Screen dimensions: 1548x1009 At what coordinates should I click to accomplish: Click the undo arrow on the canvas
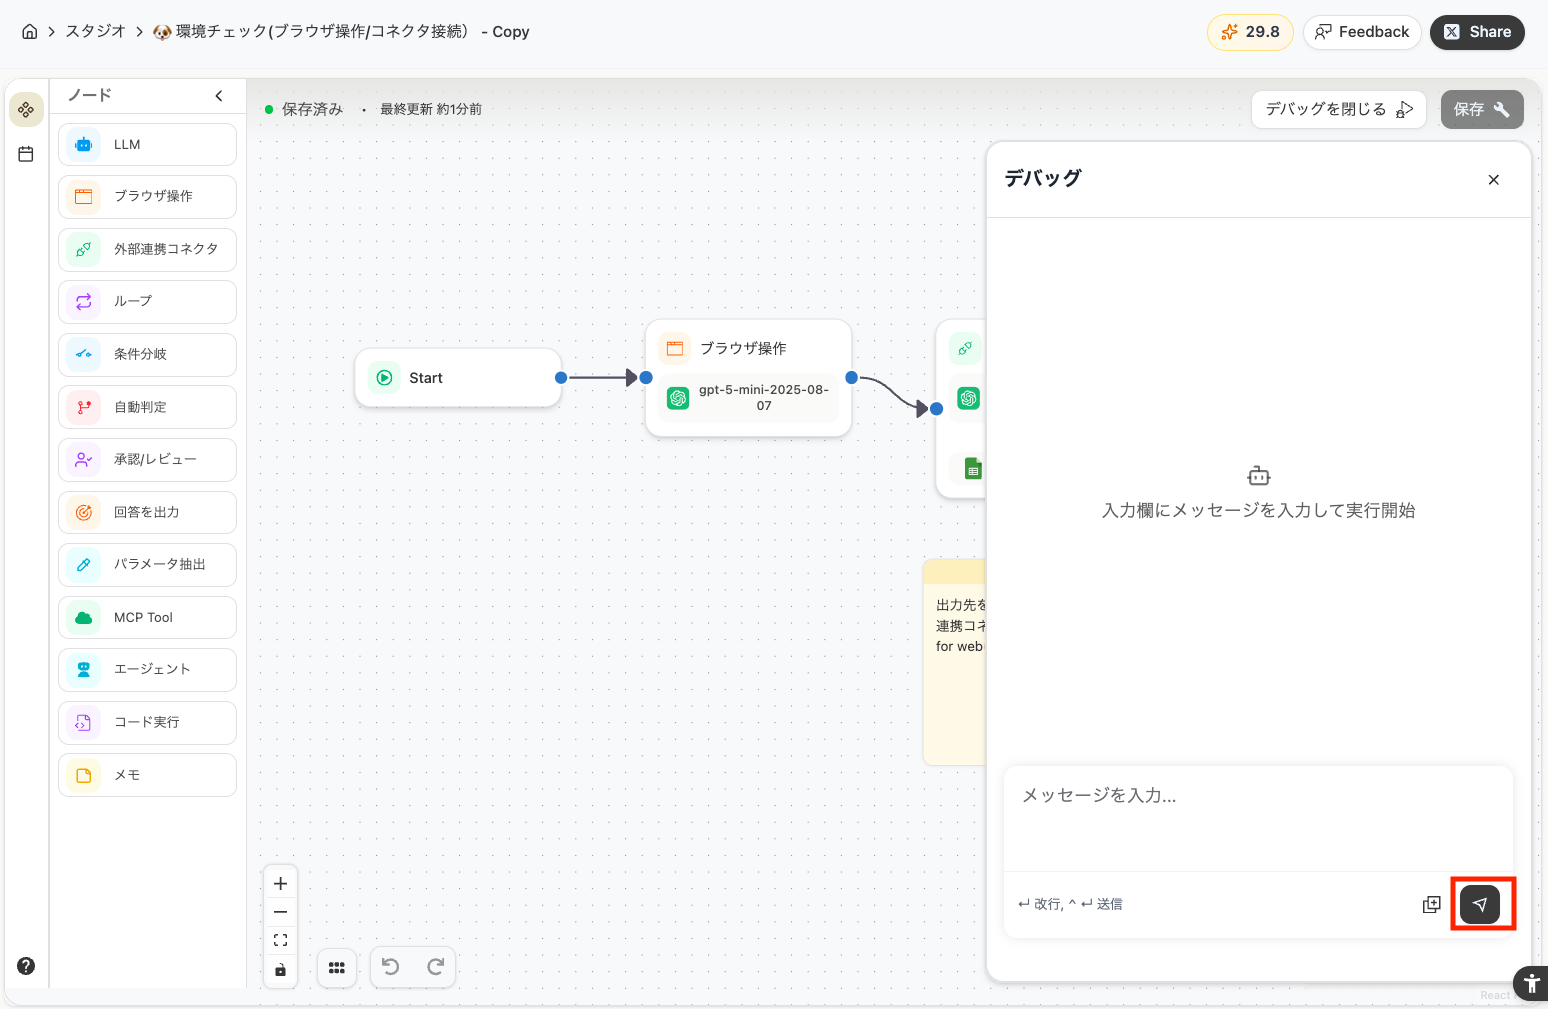pos(391,967)
